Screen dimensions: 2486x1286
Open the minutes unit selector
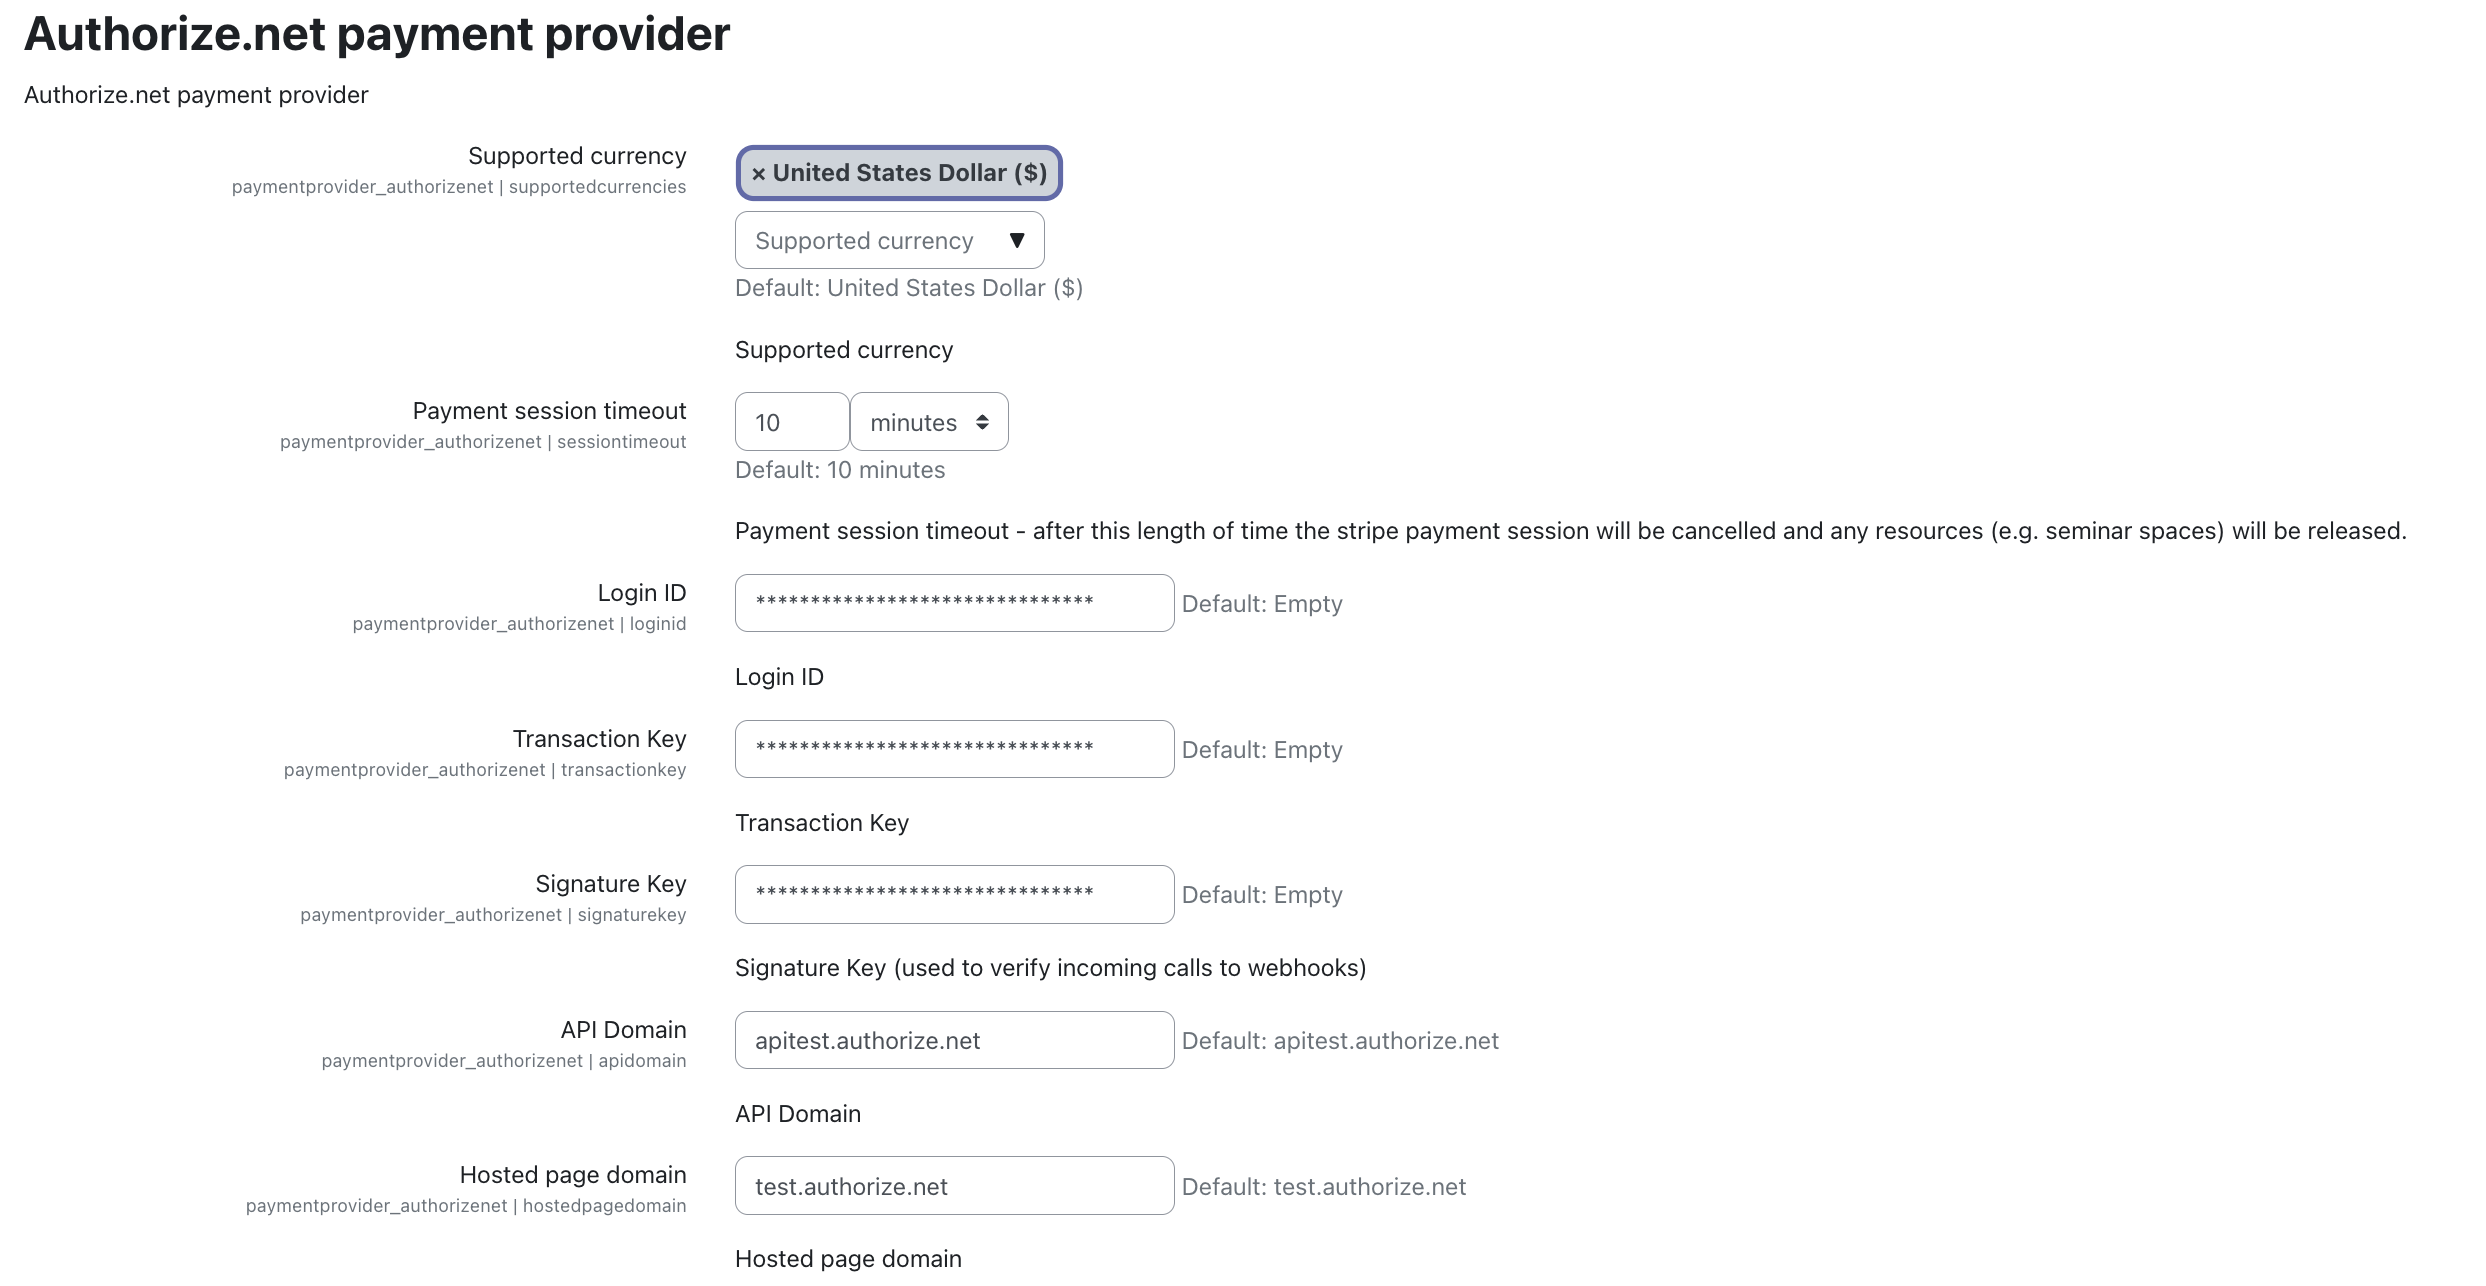click(x=929, y=422)
